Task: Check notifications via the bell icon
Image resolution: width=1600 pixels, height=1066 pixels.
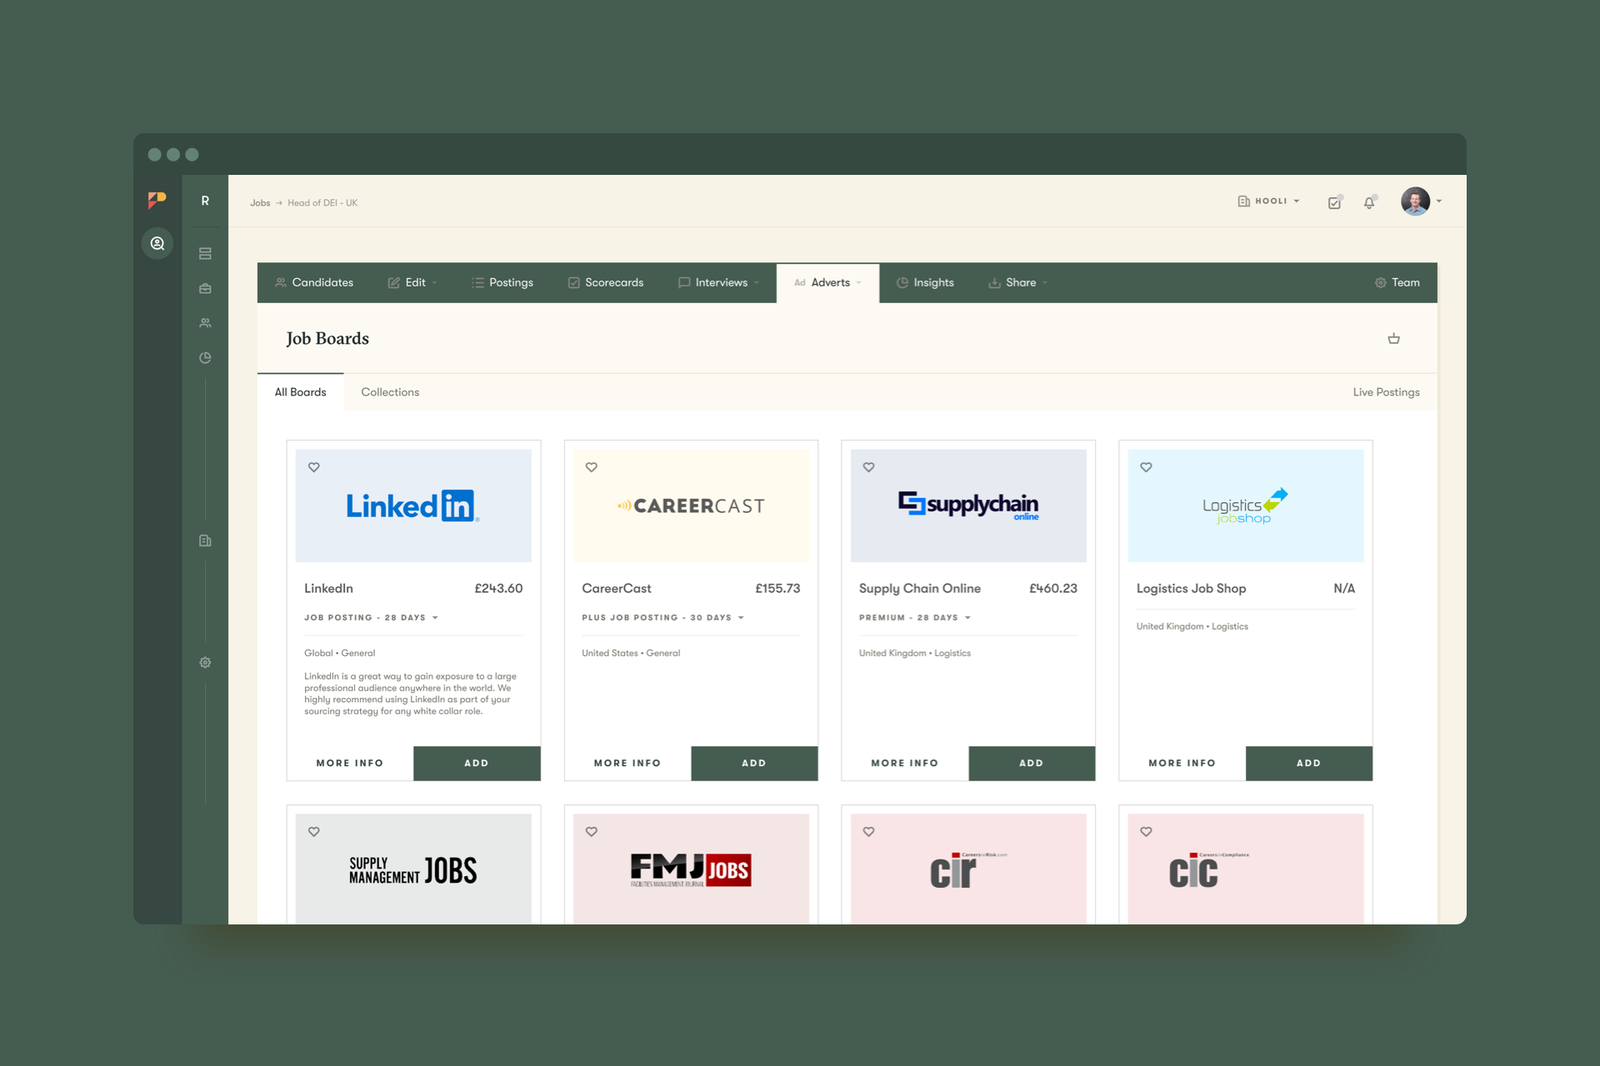Action: click(1368, 202)
